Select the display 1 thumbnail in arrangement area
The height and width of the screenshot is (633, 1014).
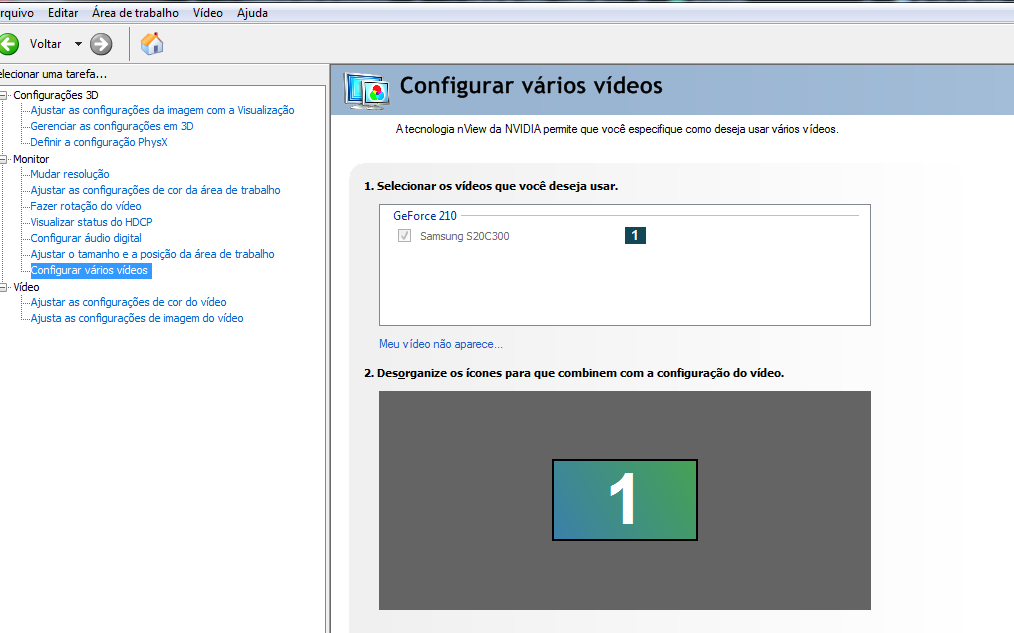pos(625,500)
